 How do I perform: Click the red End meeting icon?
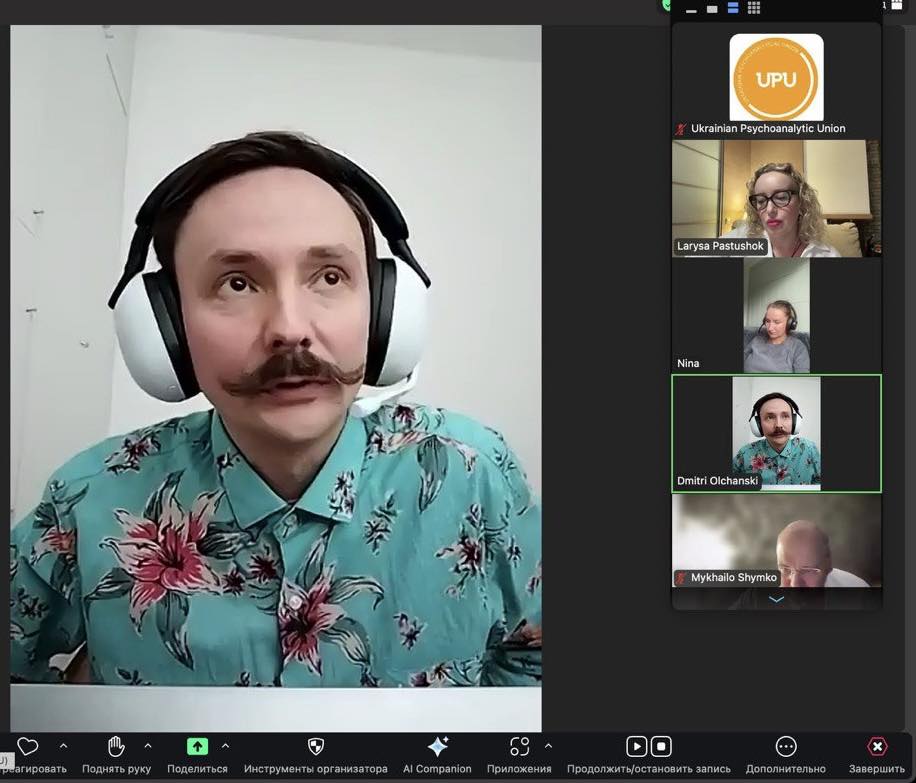(x=876, y=746)
